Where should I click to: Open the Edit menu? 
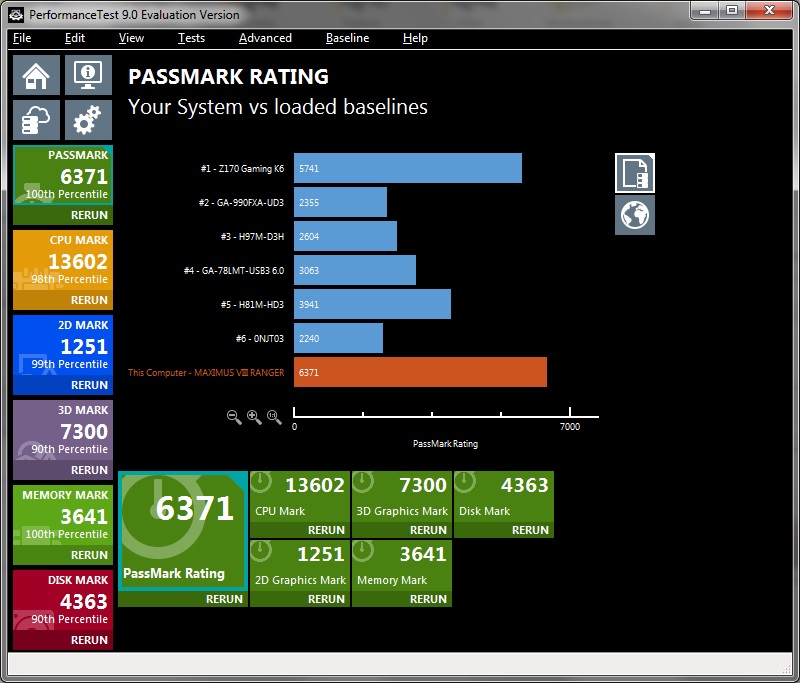(74, 38)
